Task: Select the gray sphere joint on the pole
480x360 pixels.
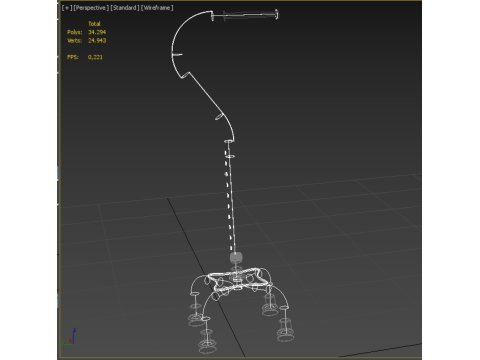Action: tap(236, 257)
